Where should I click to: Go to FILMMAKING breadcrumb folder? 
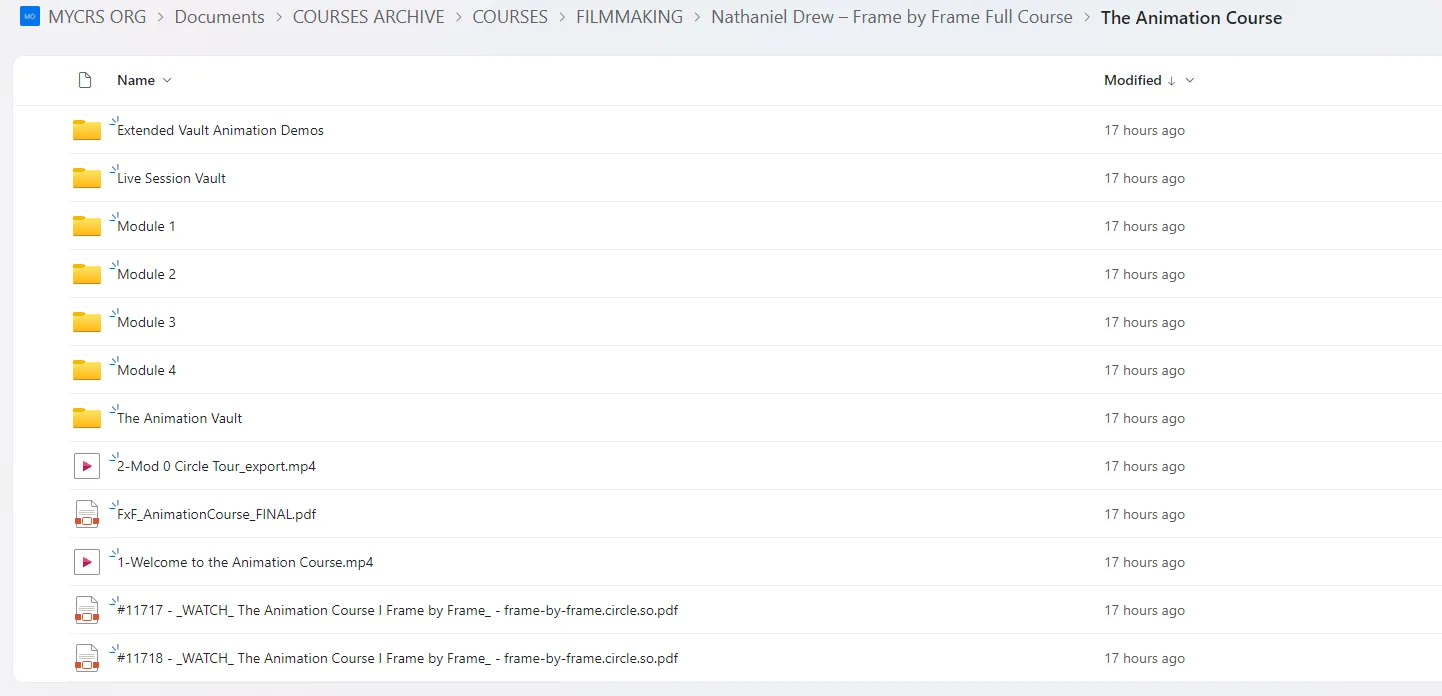(x=629, y=17)
